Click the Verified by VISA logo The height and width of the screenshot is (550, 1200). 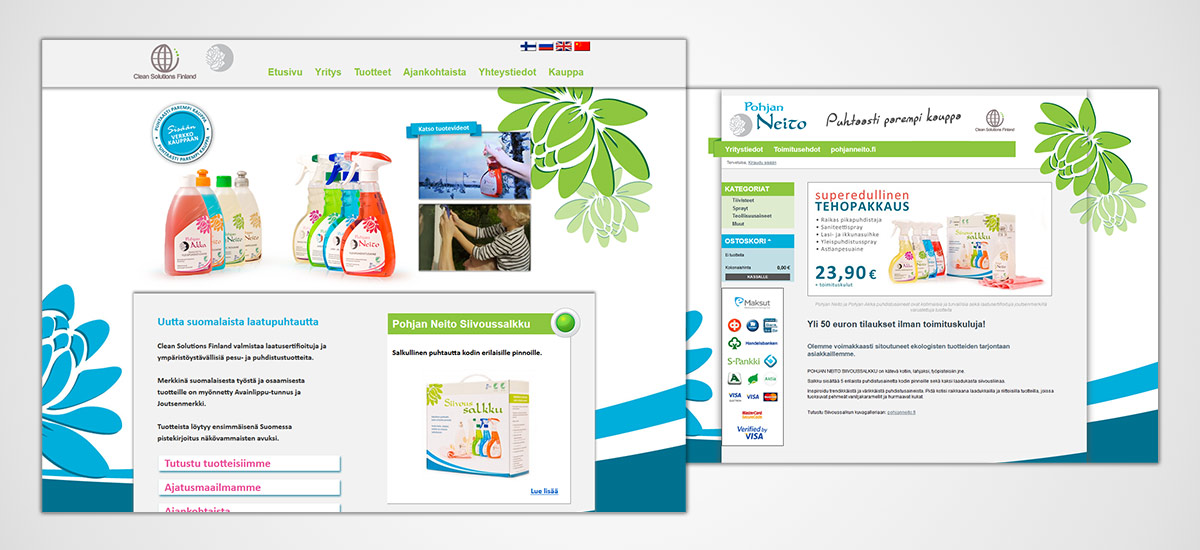click(752, 432)
